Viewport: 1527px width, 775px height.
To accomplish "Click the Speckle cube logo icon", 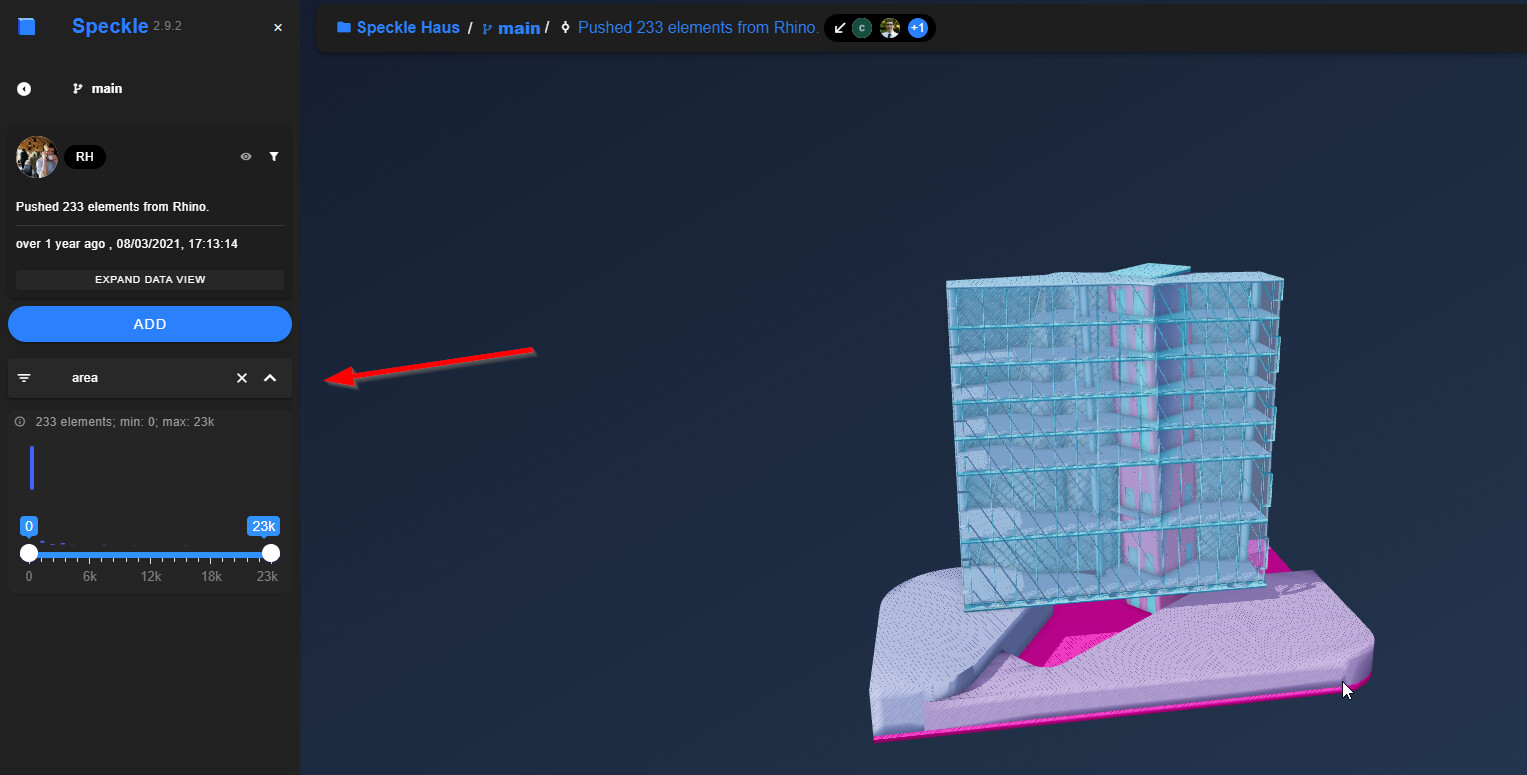I will click(x=26, y=26).
